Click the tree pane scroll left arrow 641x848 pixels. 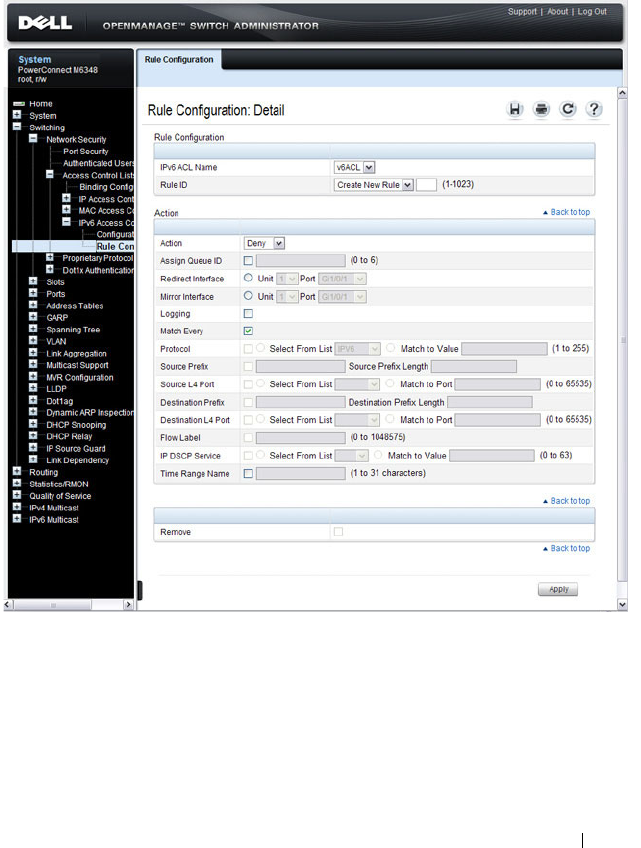tap(8, 605)
